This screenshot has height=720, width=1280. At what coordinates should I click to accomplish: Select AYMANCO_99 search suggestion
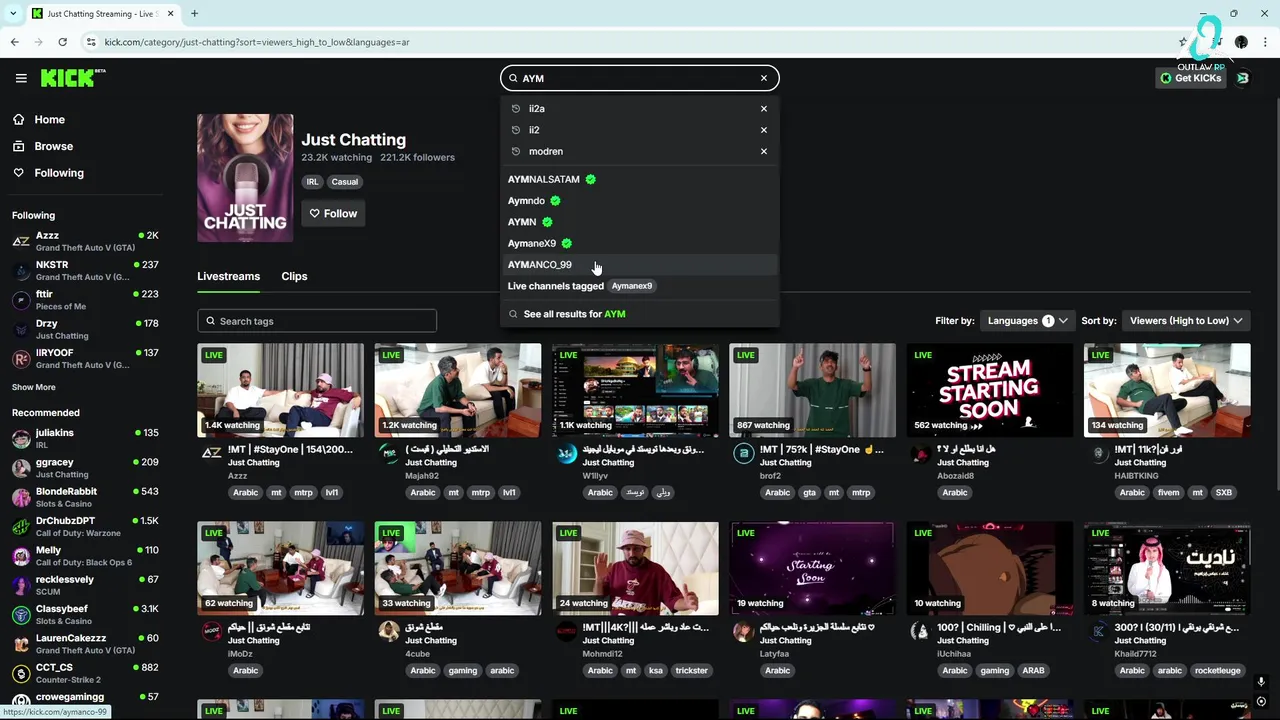[x=639, y=265]
